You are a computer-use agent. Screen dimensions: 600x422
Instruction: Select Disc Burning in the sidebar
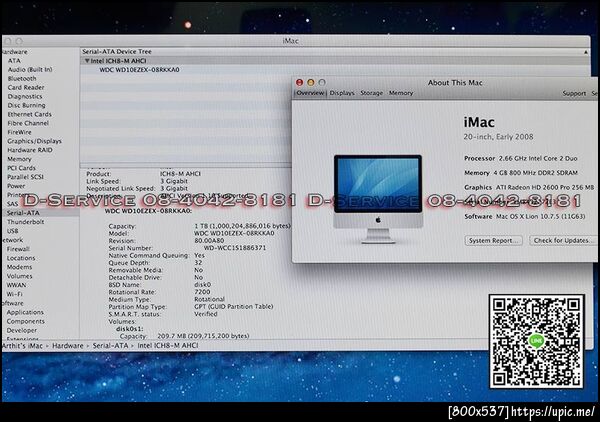(x=26, y=105)
